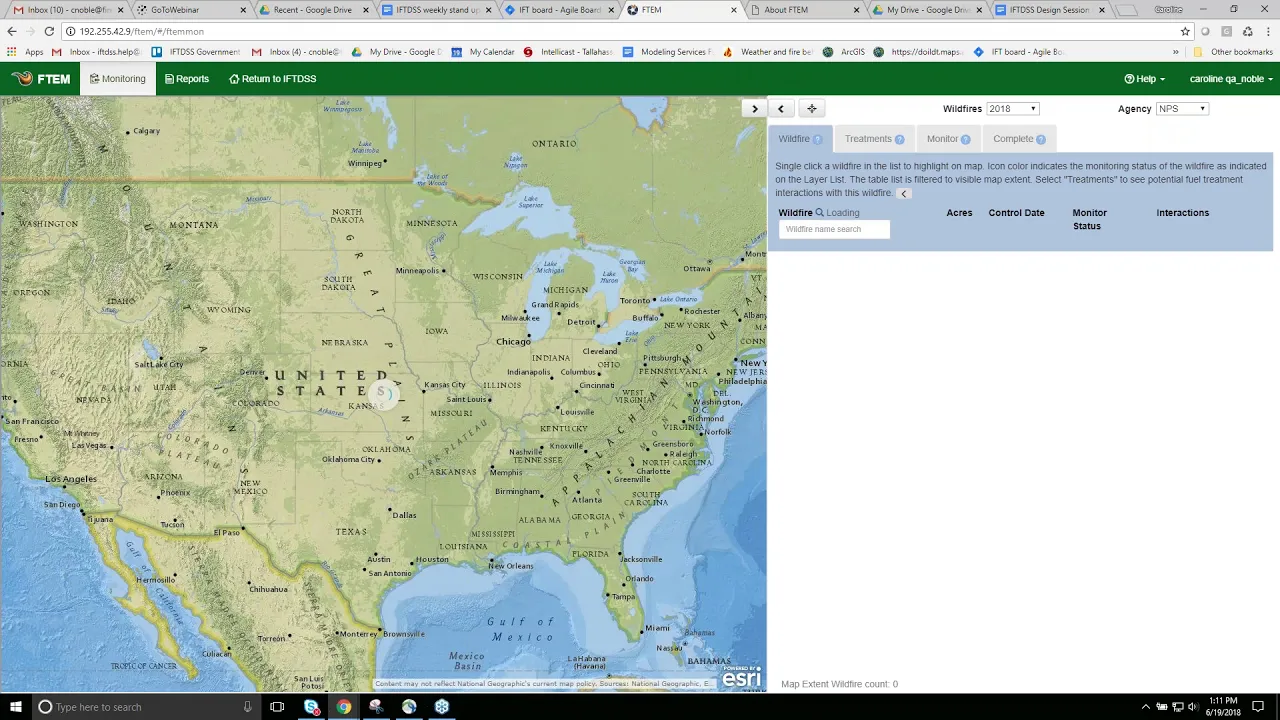1280x720 pixels.
Task: Click the help icon on Wildfire tab
Action: pyautogui.click(x=817, y=140)
